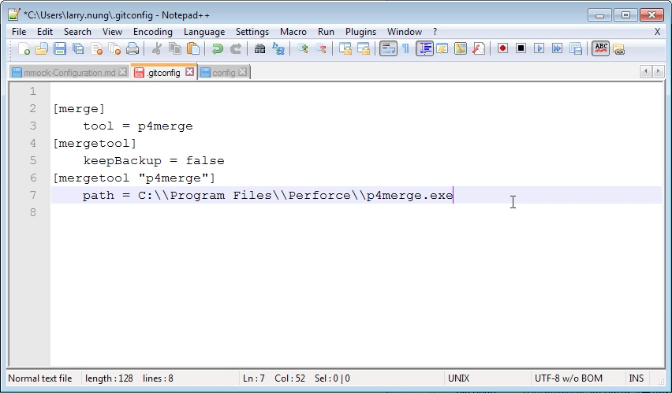Close the mmock-Configuration.md tab

click(123, 72)
